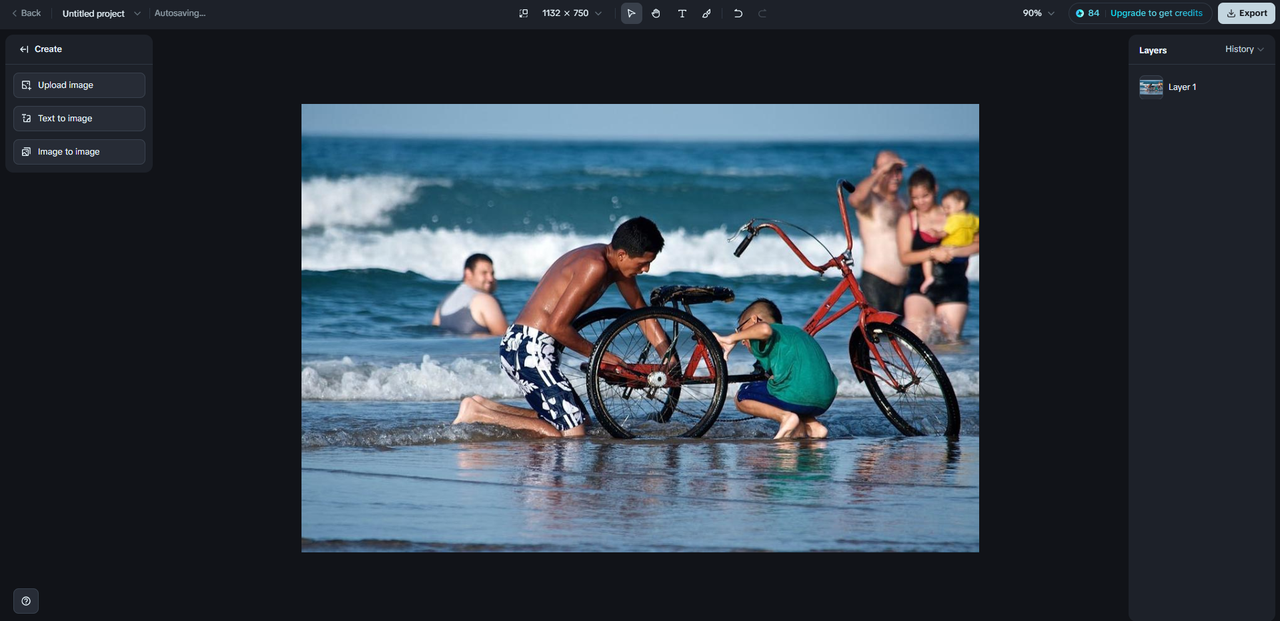Open the help question mark icon
The image size is (1280, 621).
pyautogui.click(x=26, y=601)
